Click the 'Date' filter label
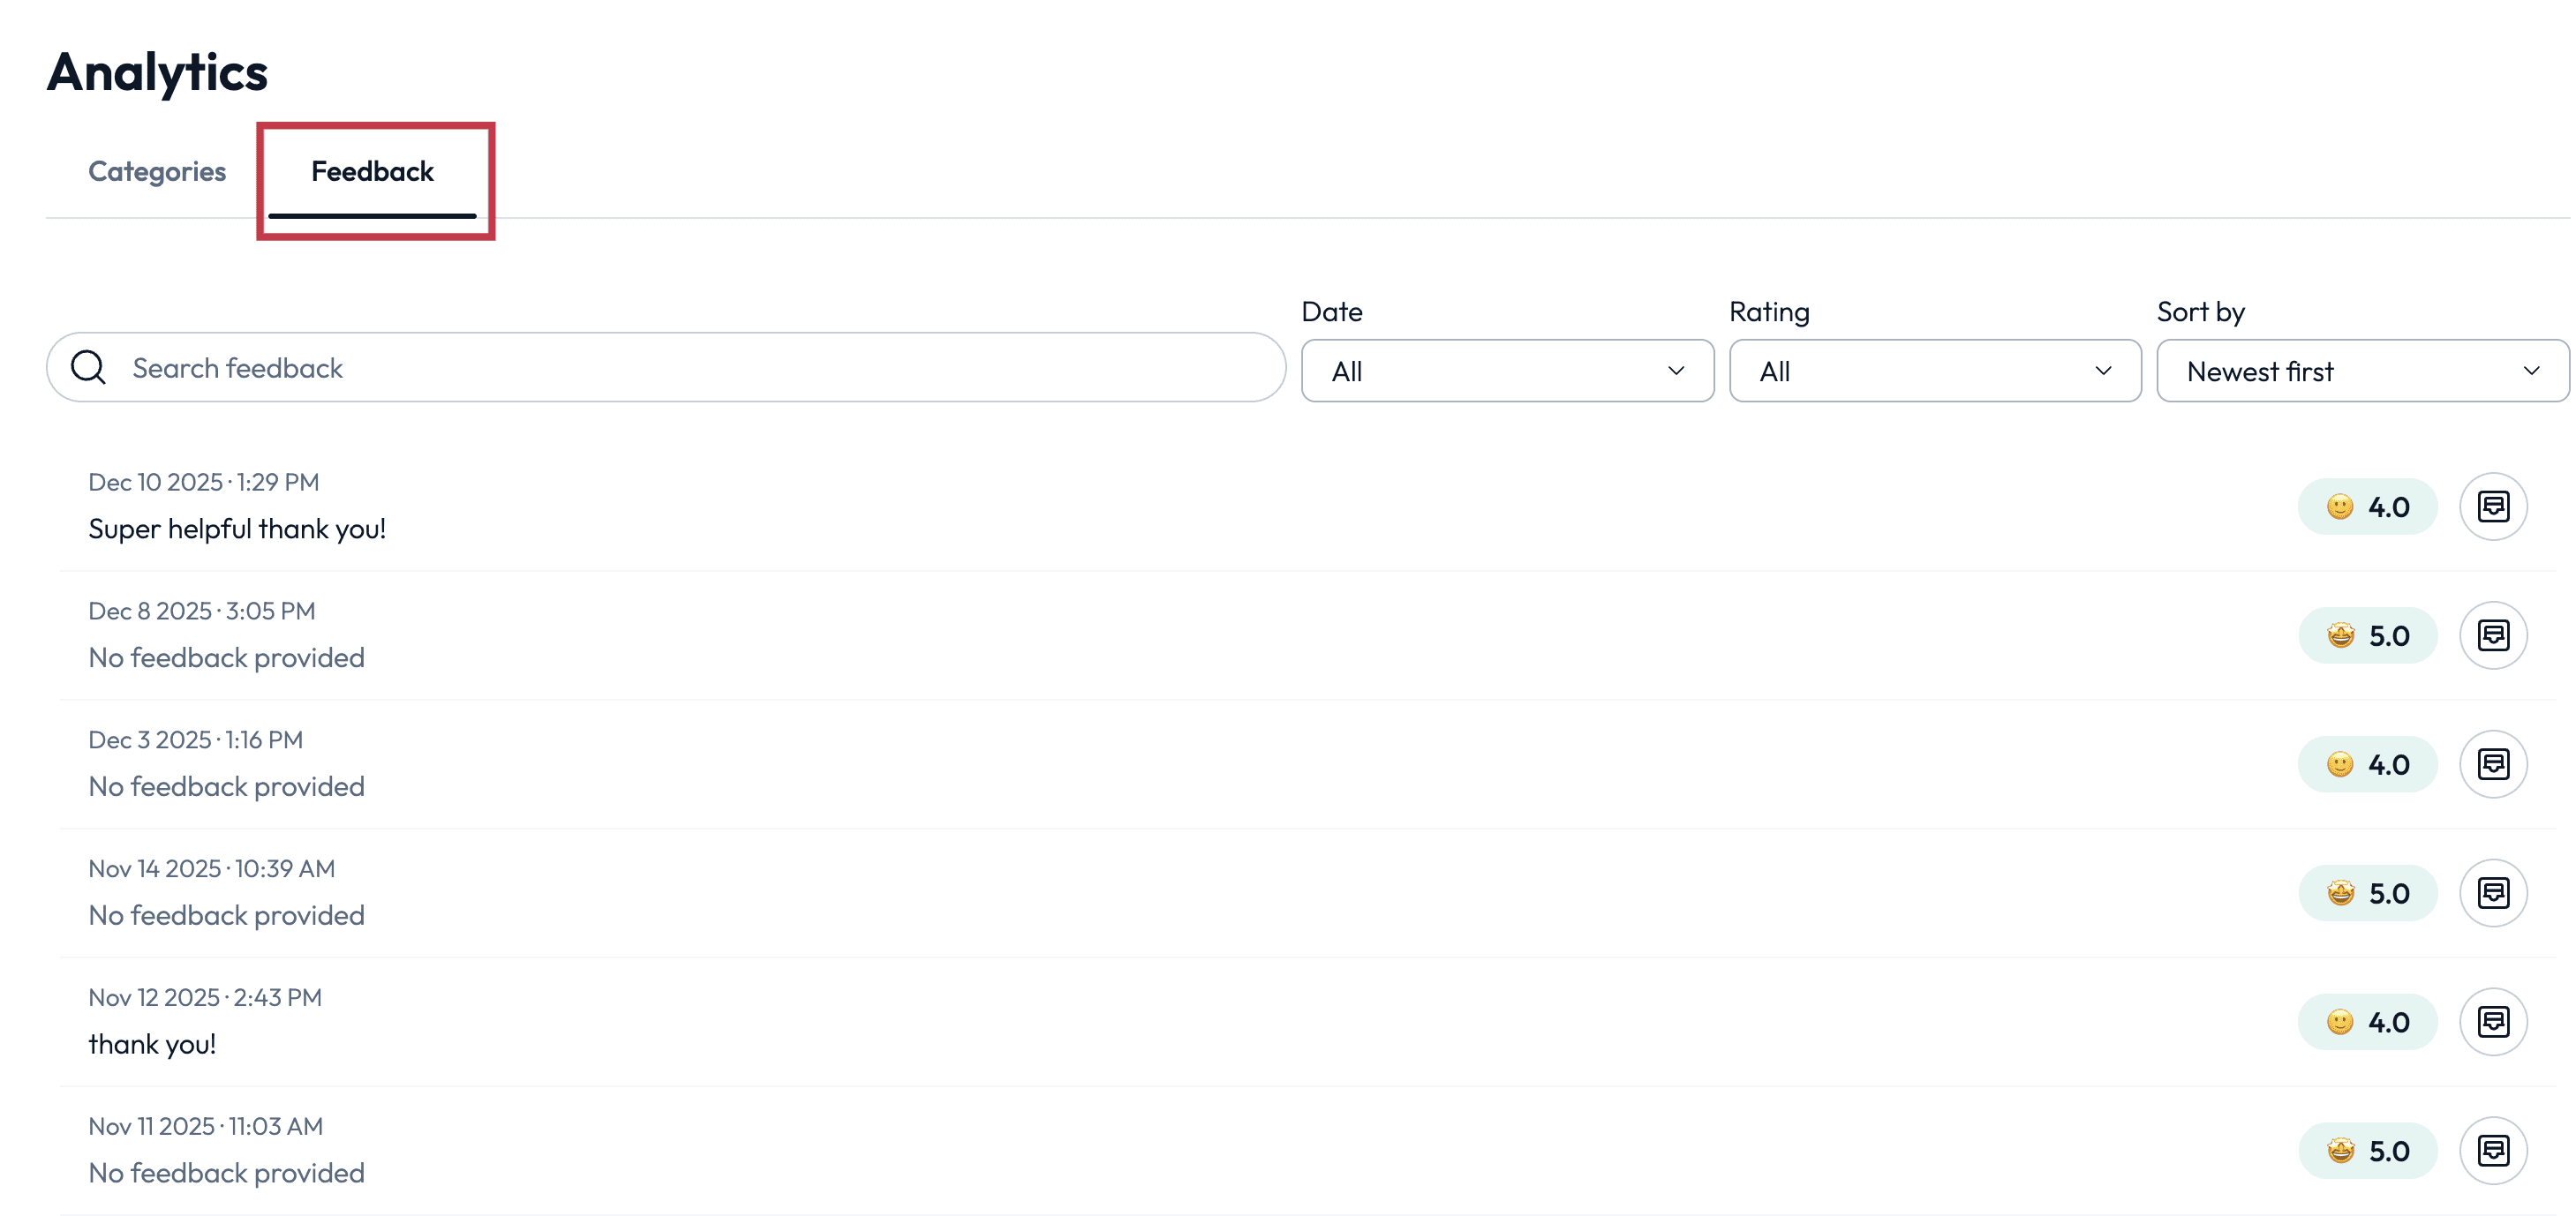 click(1332, 312)
